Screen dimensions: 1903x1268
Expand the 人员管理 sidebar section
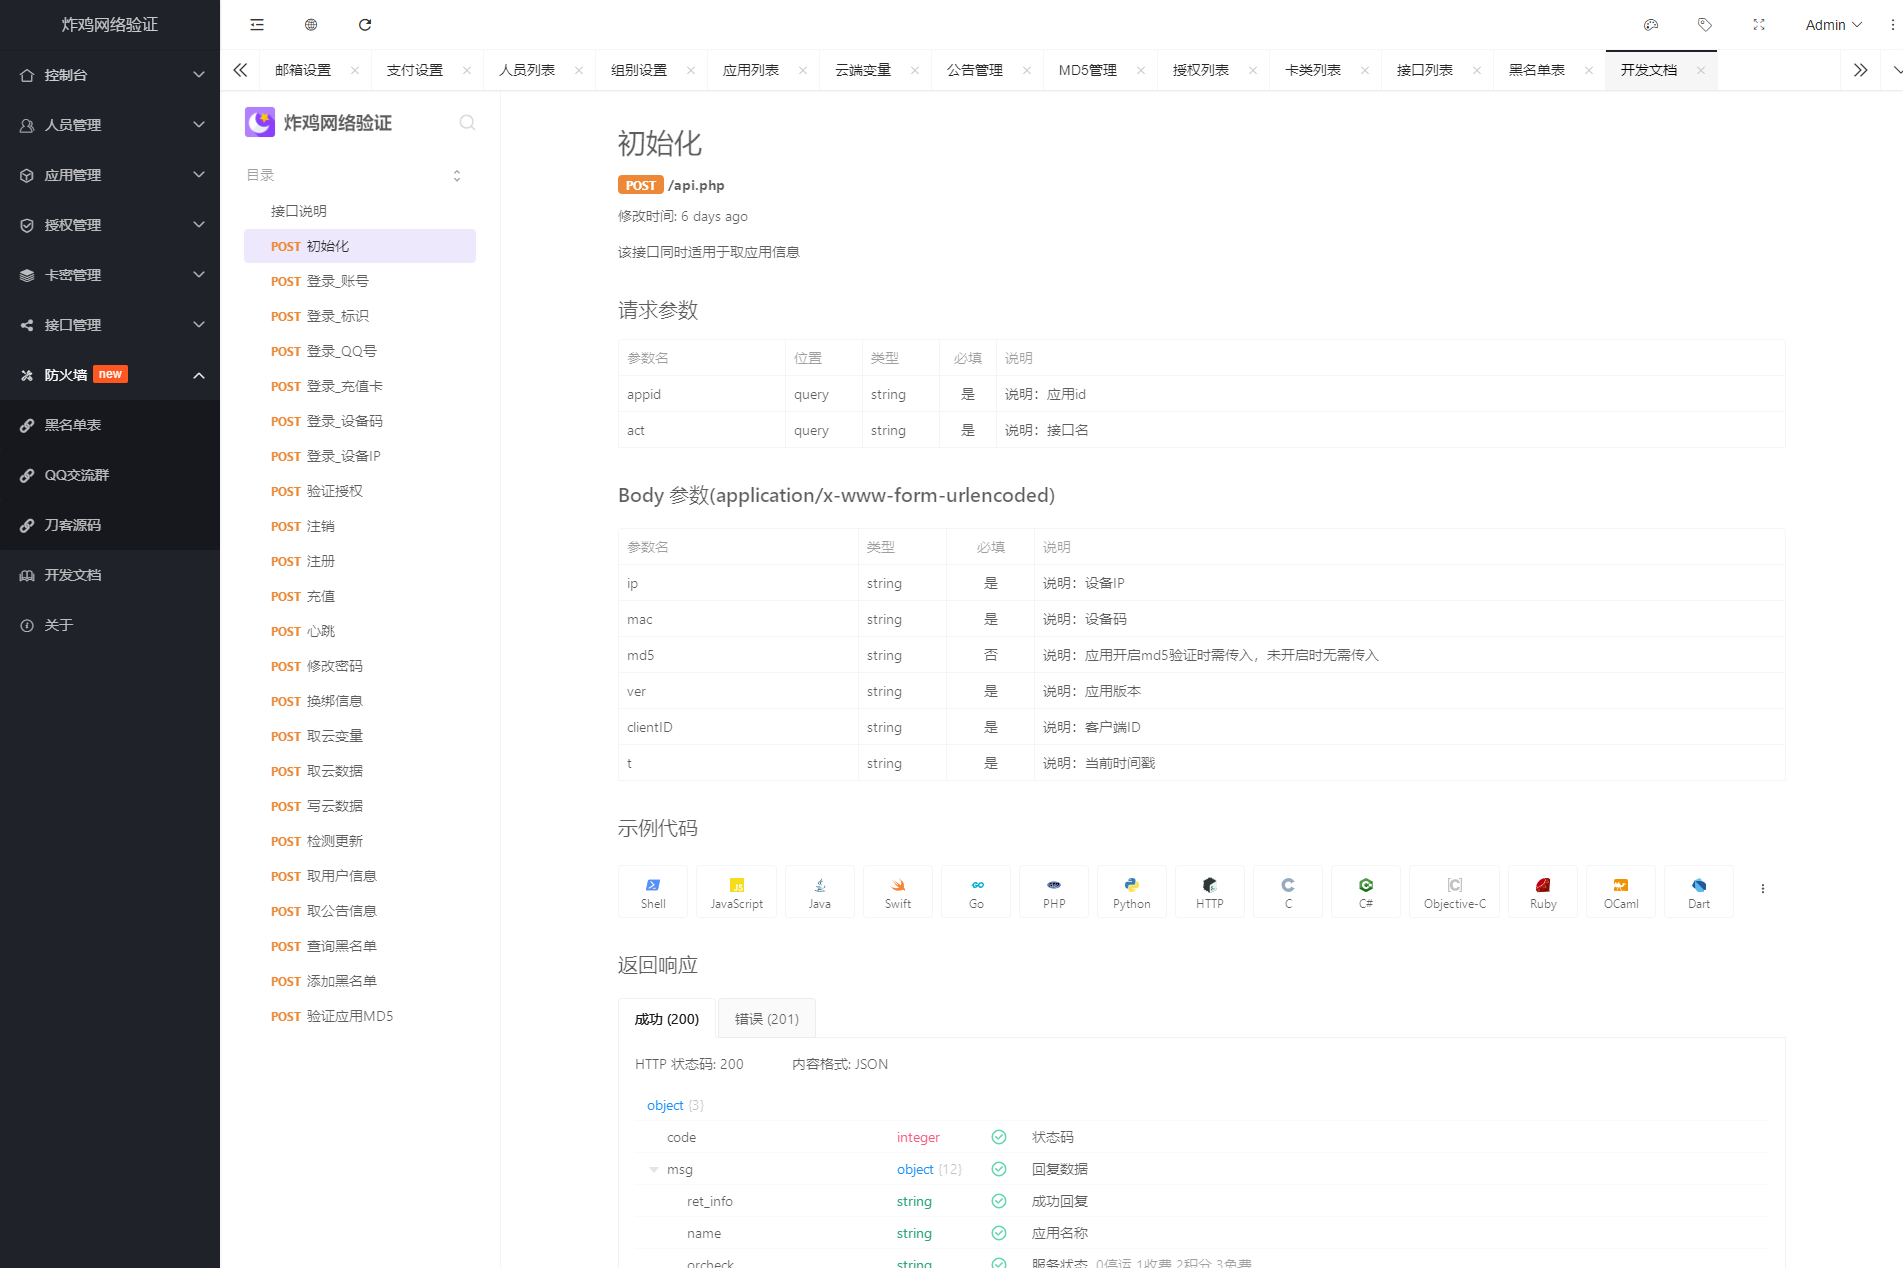(x=110, y=124)
